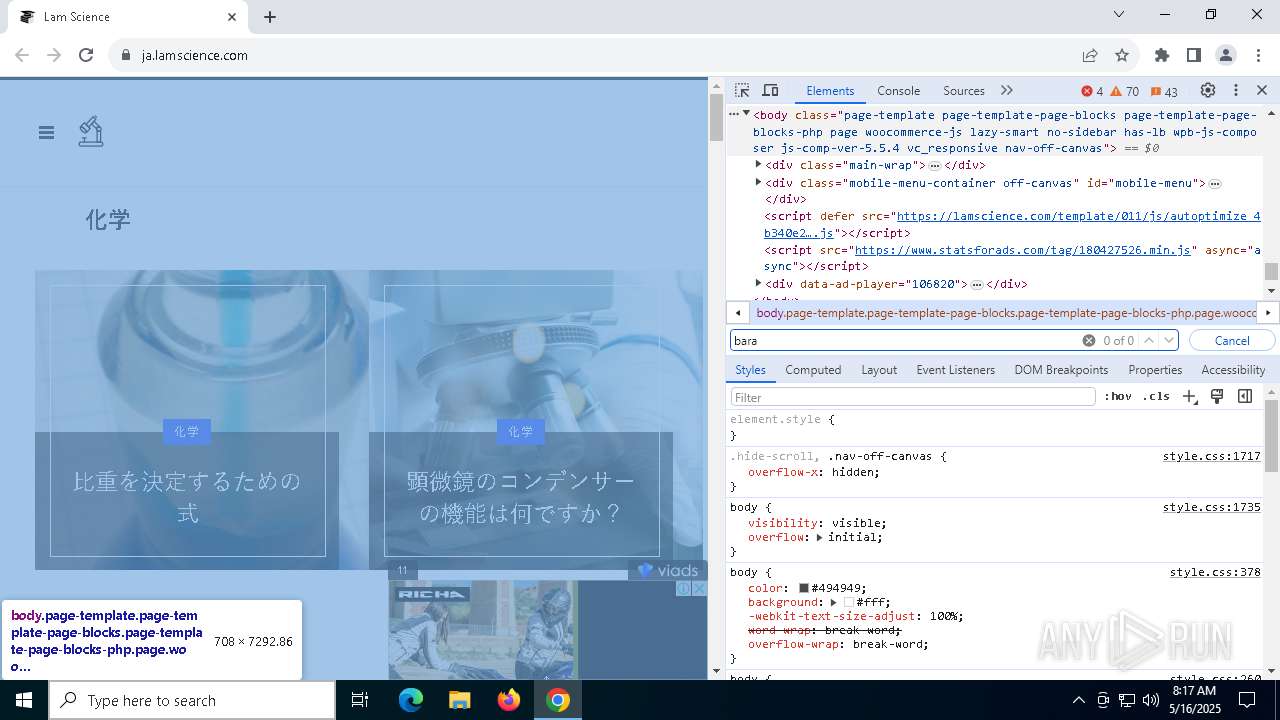Screen dimensions: 1280x720
Task: Switch to the Elements tab
Action: point(830,91)
